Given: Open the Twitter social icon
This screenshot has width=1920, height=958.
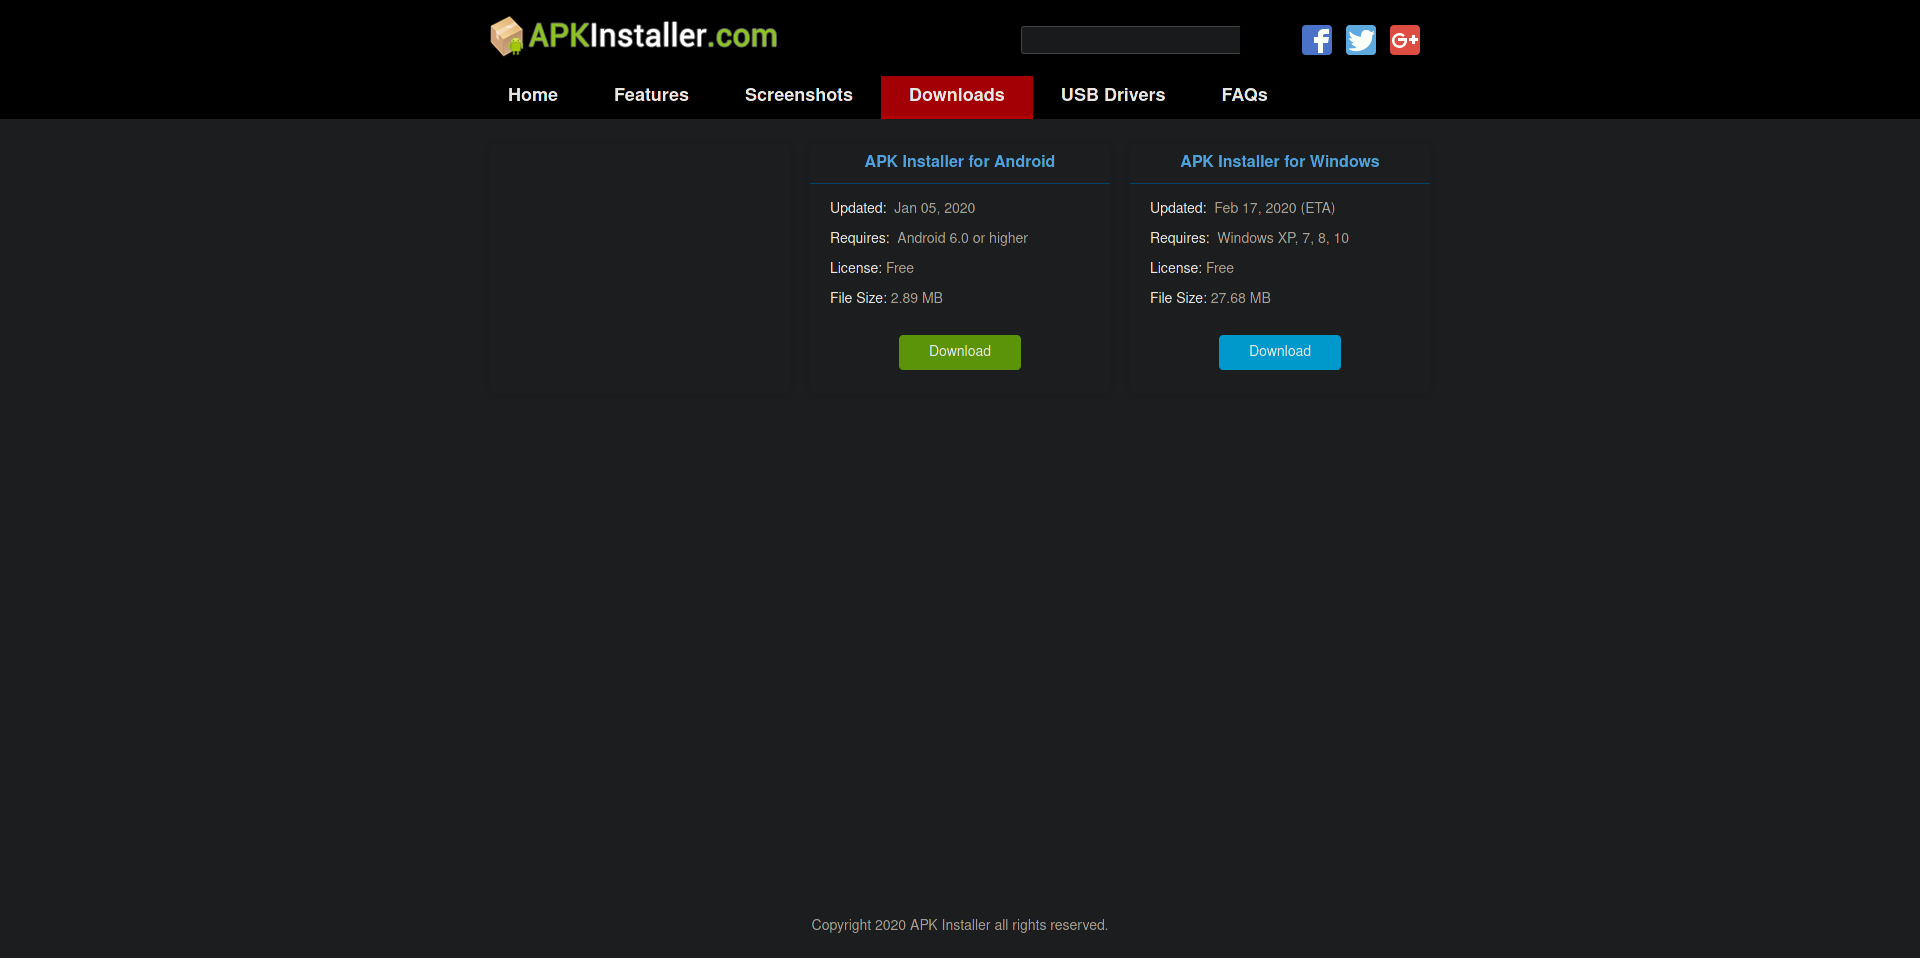Looking at the screenshot, I should 1360,40.
